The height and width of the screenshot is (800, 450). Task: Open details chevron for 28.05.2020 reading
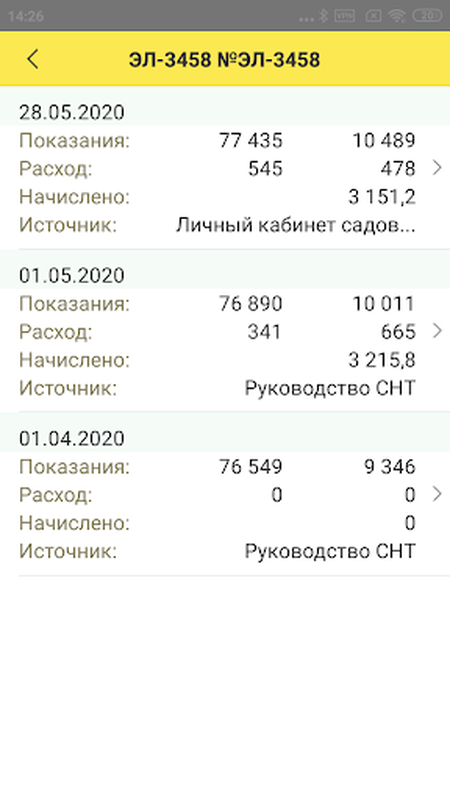pos(437,168)
